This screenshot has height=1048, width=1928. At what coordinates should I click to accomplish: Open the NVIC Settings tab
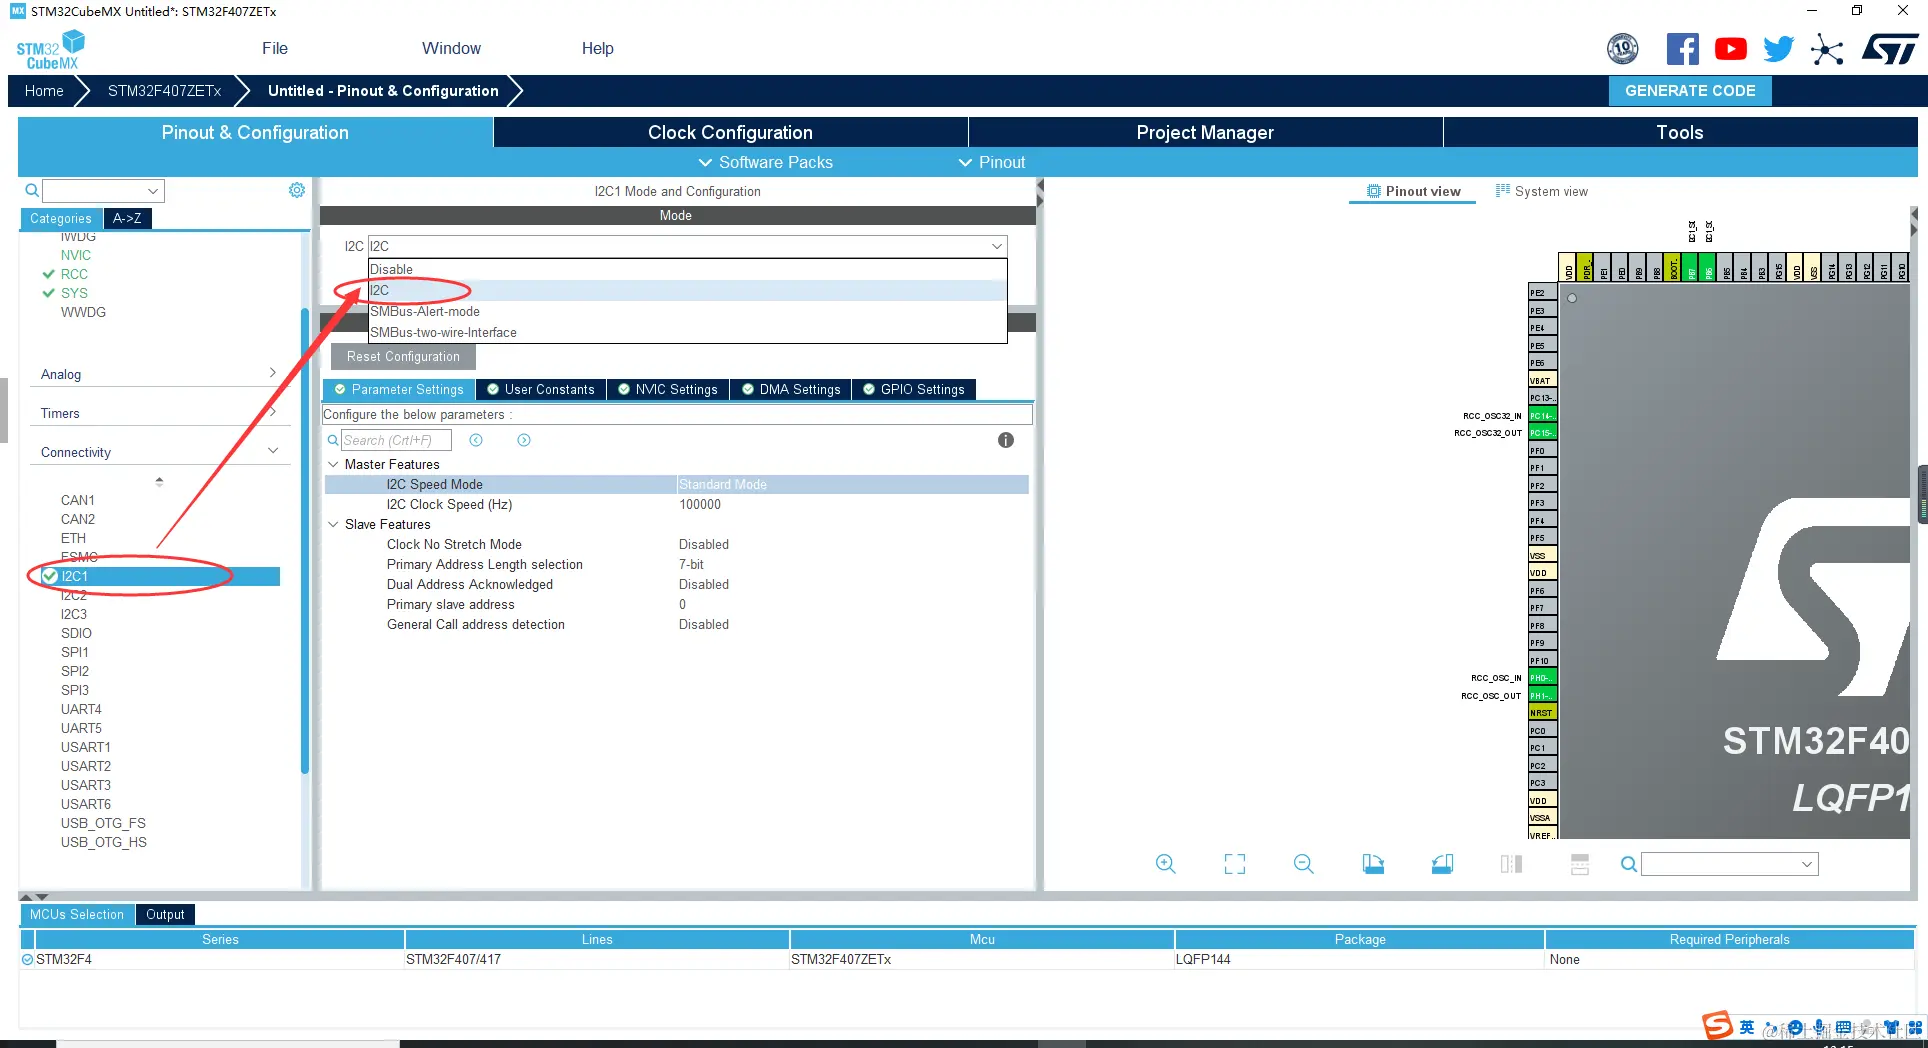[667, 390]
